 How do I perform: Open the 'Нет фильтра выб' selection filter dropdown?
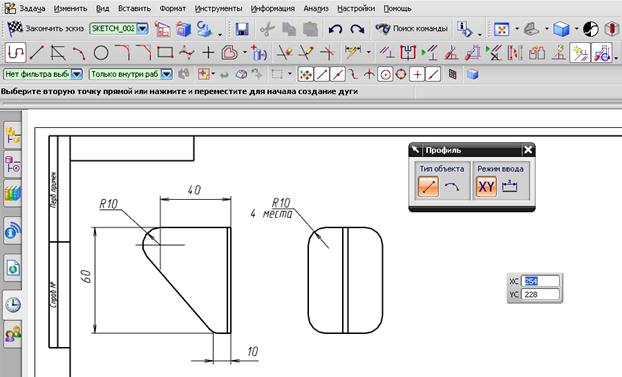[x=77, y=74]
